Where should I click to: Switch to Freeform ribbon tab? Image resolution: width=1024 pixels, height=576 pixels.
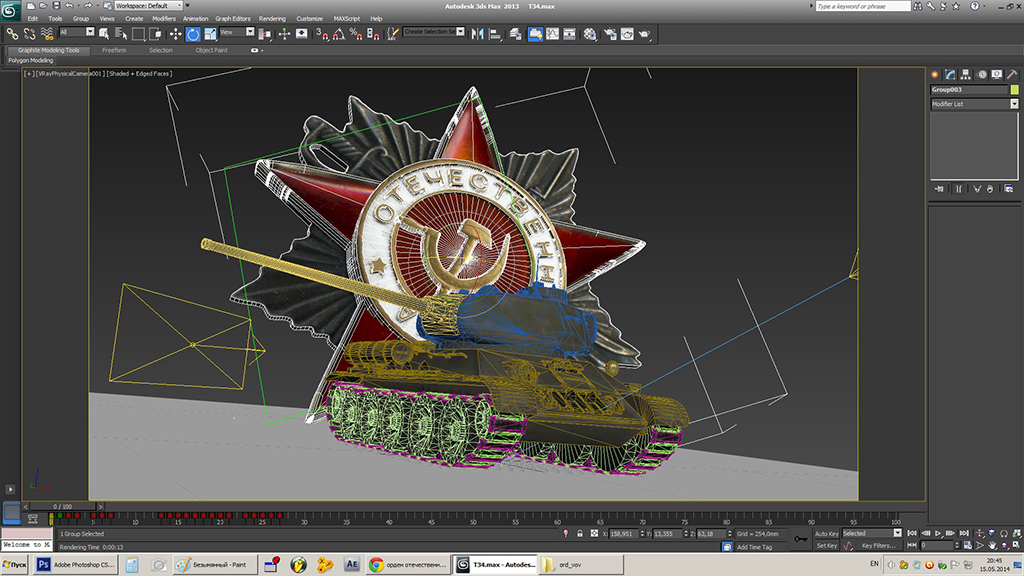114,50
